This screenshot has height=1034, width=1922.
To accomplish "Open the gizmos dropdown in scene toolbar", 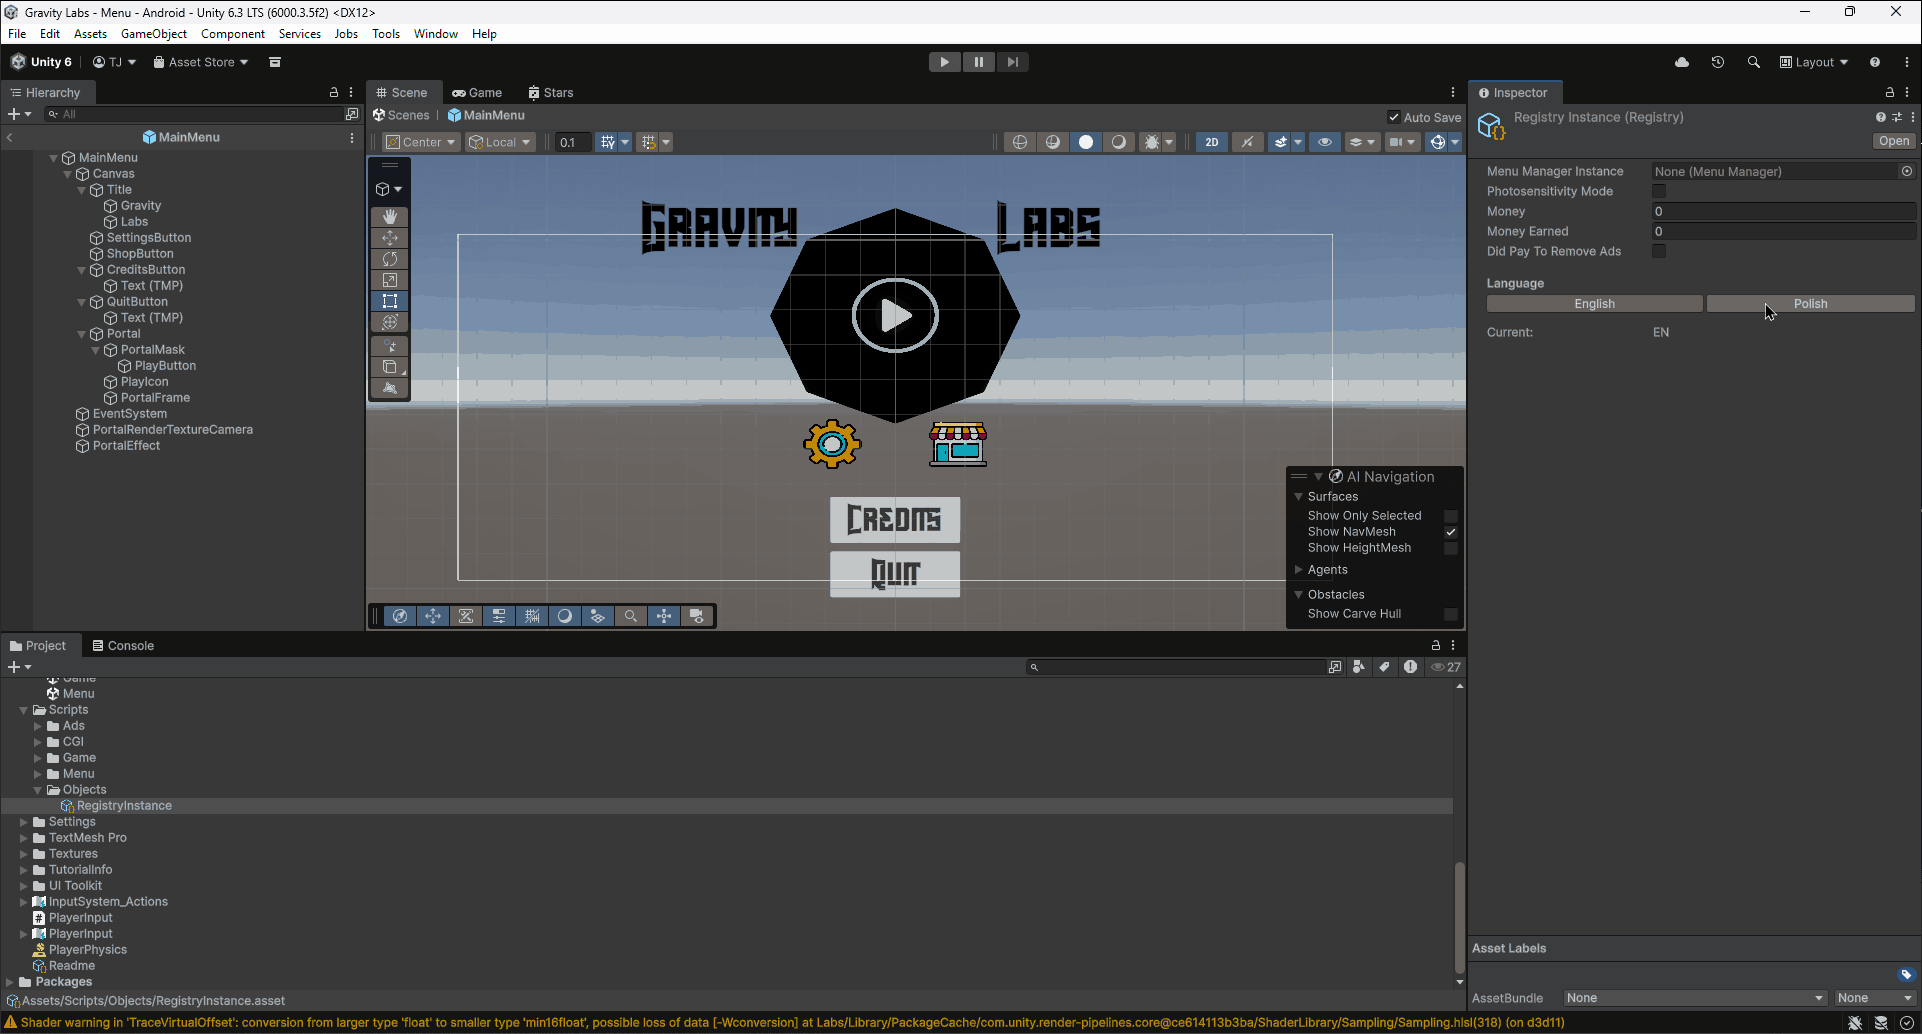I will pos(1455,142).
